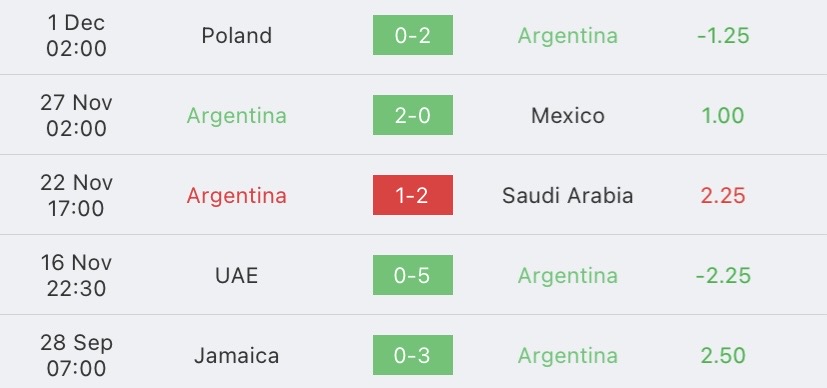
Task: Select the red Argentina name in the 22 Nov row
Action: (237, 196)
